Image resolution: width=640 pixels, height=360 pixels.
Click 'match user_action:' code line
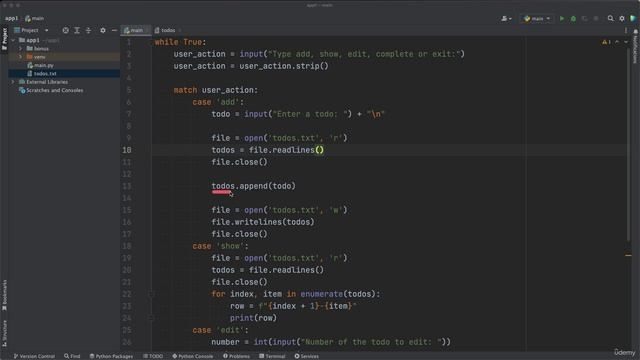(x=216, y=90)
